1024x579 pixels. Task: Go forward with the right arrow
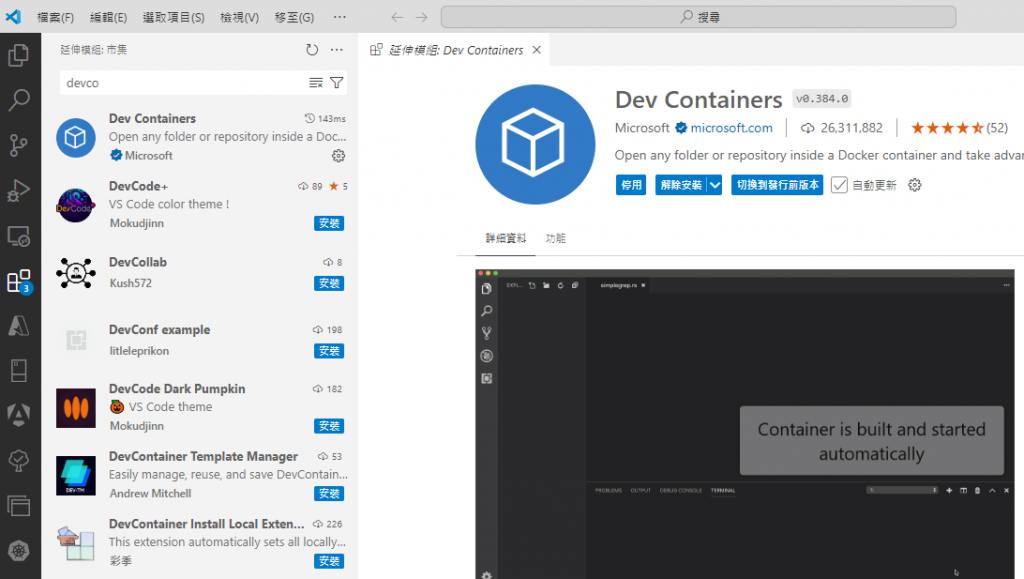tap(422, 17)
